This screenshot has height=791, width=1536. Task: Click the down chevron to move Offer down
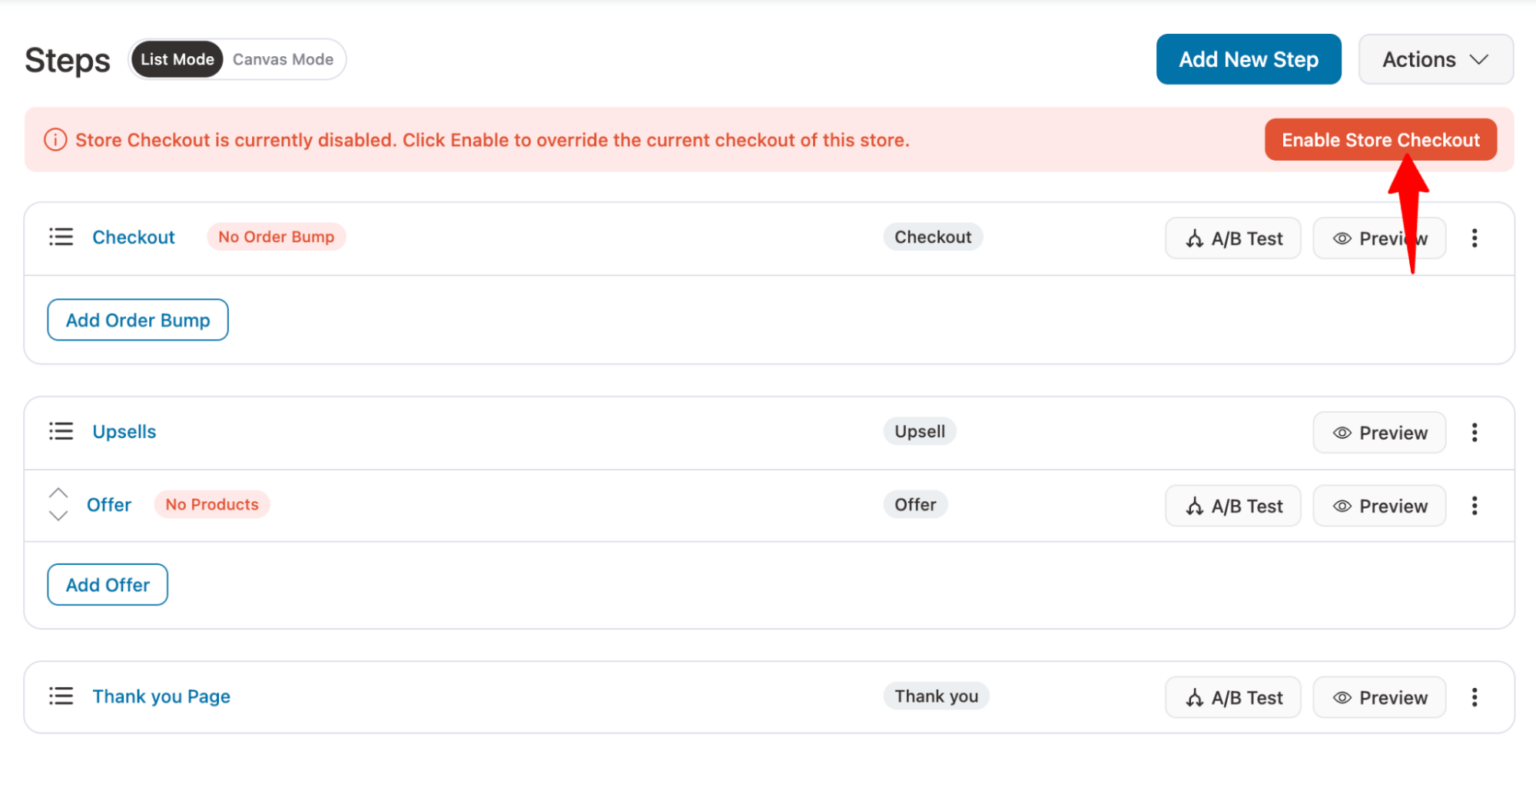pos(58,517)
